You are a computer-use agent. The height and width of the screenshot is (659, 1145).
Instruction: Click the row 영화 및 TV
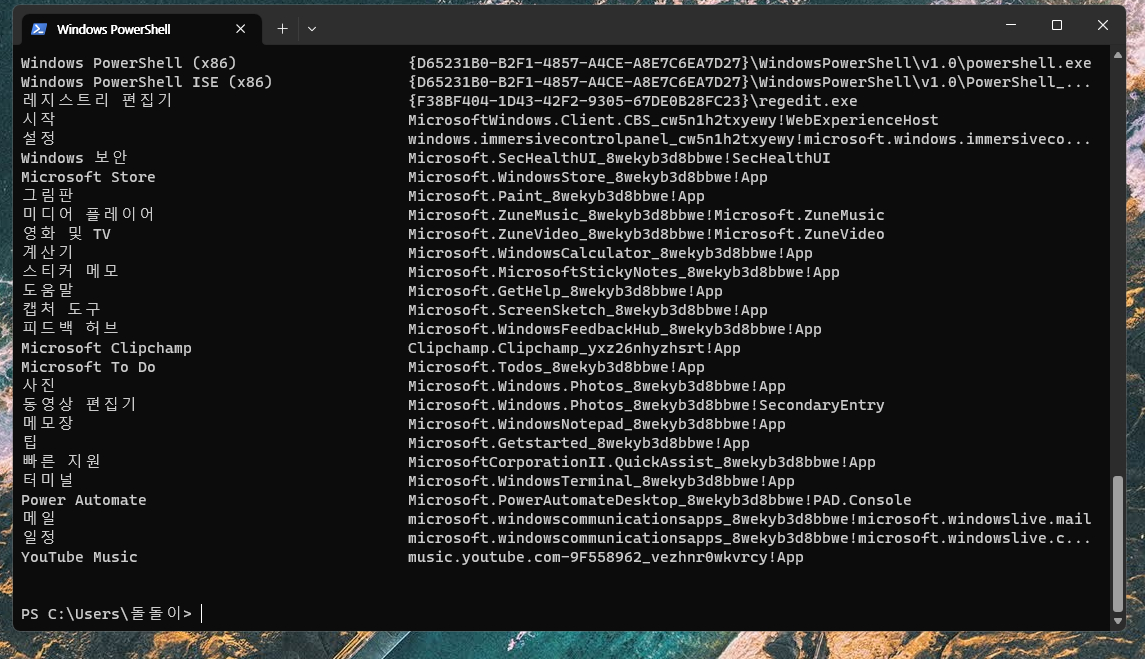pos(66,234)
